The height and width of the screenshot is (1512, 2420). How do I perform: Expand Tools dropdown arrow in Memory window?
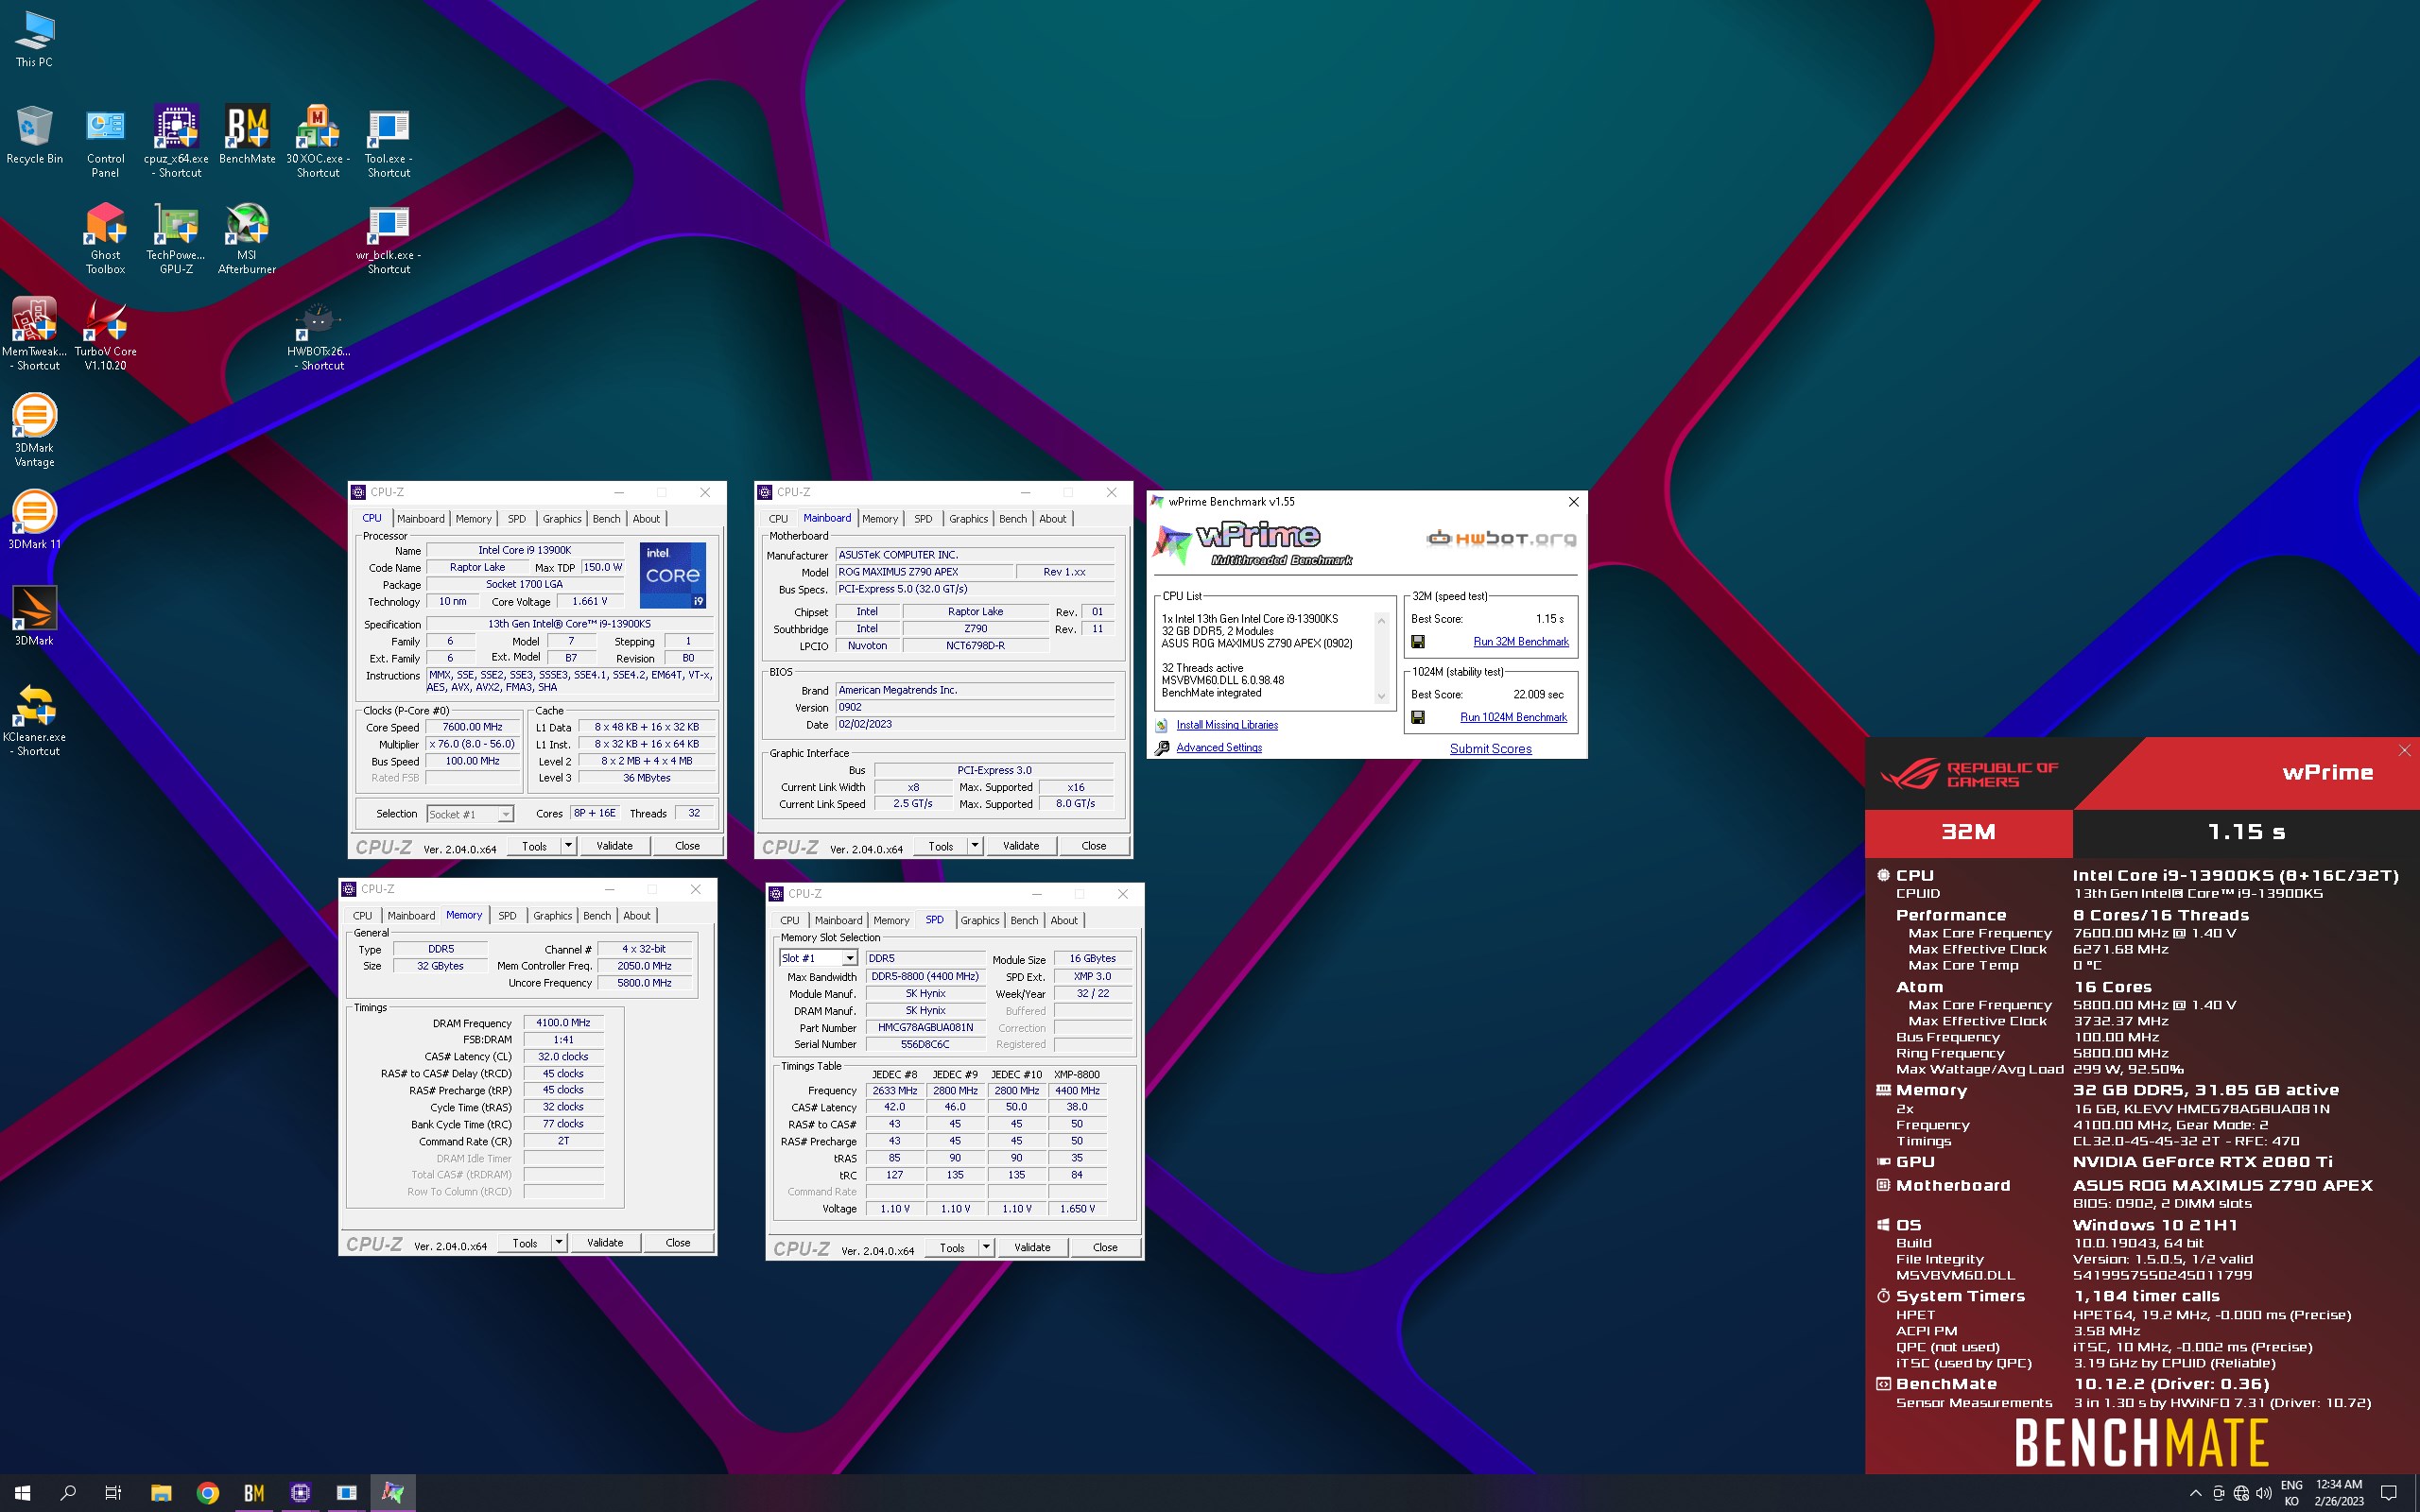[x=559, y=1243]
